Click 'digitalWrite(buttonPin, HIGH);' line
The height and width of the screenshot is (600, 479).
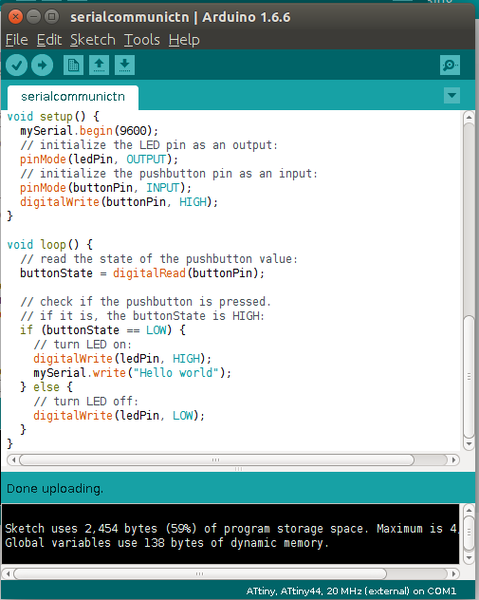(x=119, y=202)
